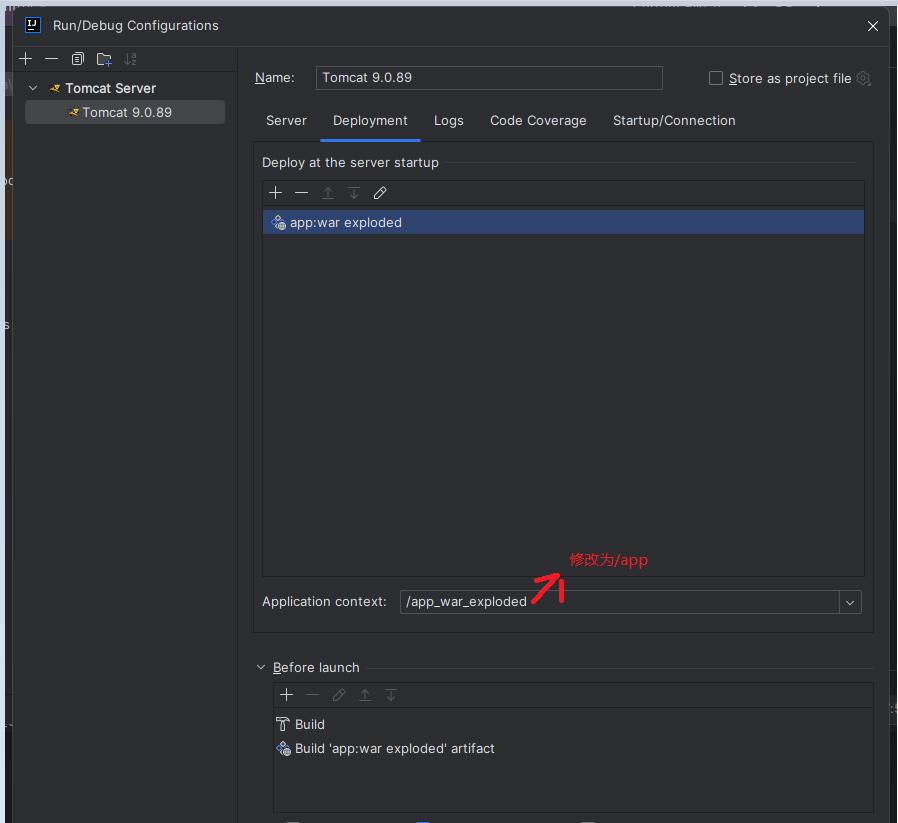Select Build 'app:war exploded' artifact task
Screen dimensions: 898x823
(x=394, y=749)
